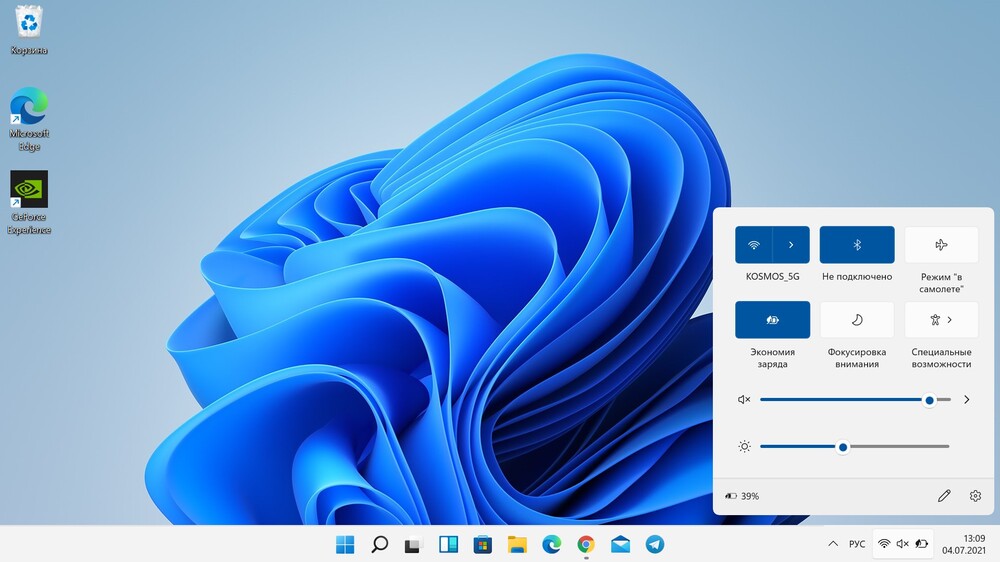
Task: Enable the Focus assist moon tile
Action: (x=857, y=320)
